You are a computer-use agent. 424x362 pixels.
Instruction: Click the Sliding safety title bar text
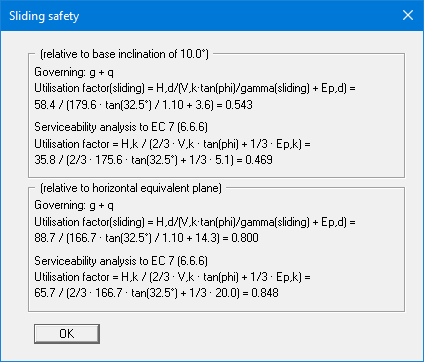coord(44,16)
